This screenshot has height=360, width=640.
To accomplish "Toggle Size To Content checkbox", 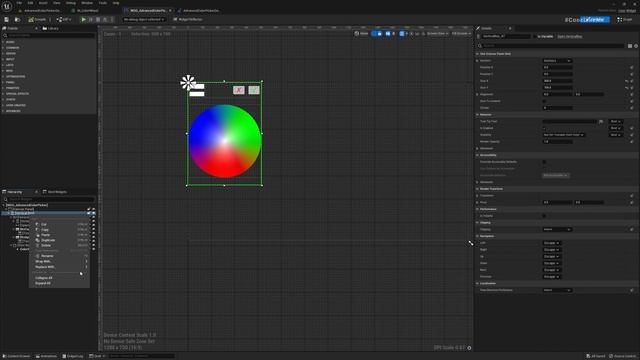I will click(544, 101).
